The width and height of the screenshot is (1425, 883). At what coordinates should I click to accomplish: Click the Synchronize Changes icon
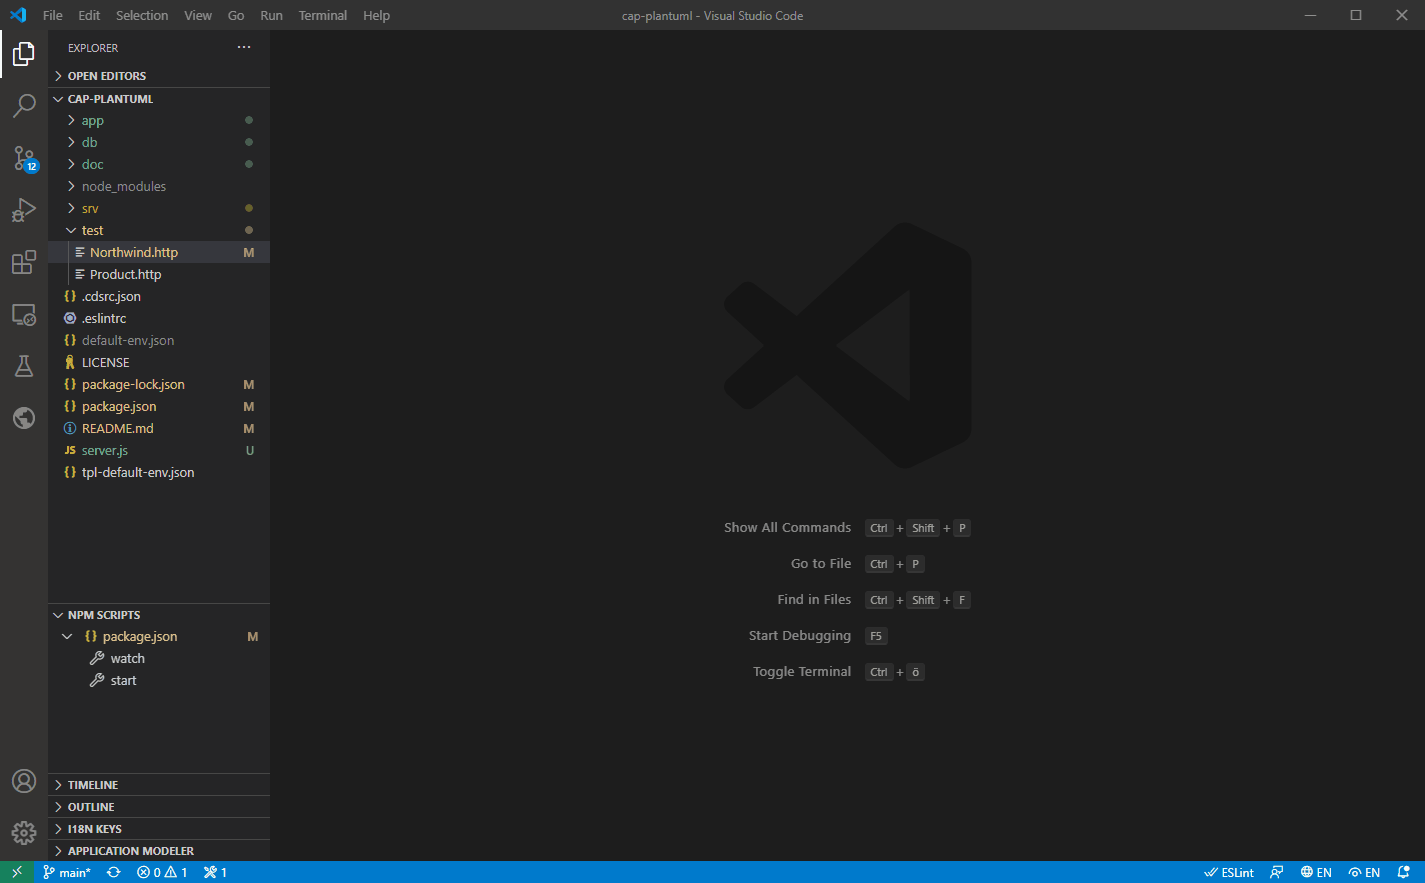[x=114, y=872]
